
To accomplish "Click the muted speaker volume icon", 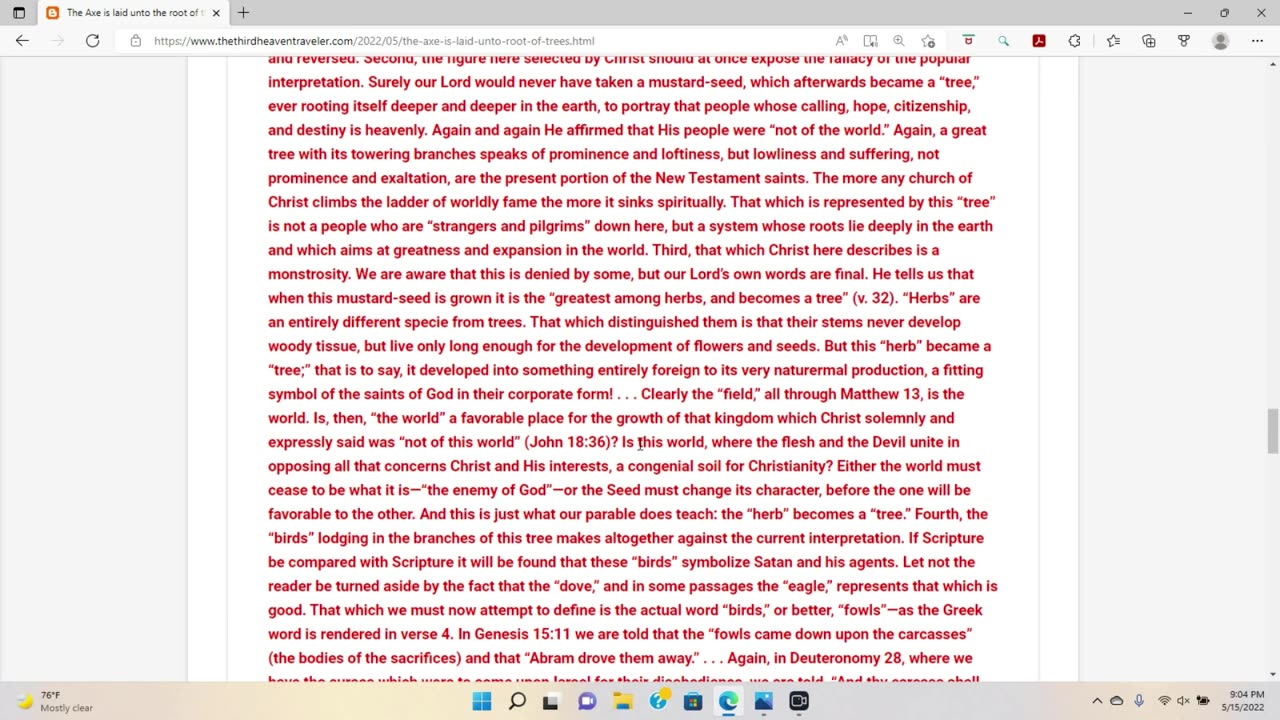I will click(x=1183, y=701).
